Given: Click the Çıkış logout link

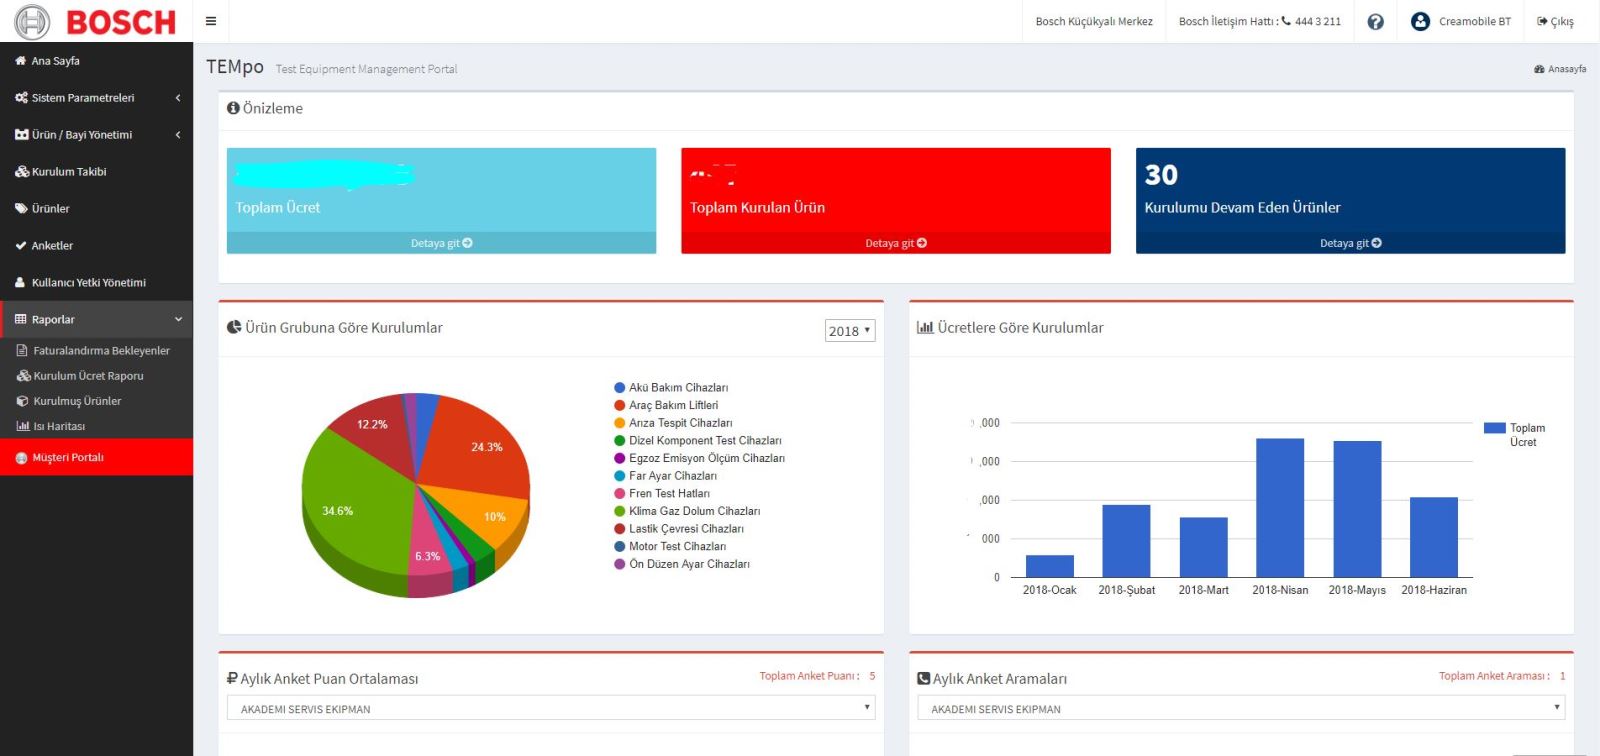Looking at the screenshot, I should (1556, 21).
